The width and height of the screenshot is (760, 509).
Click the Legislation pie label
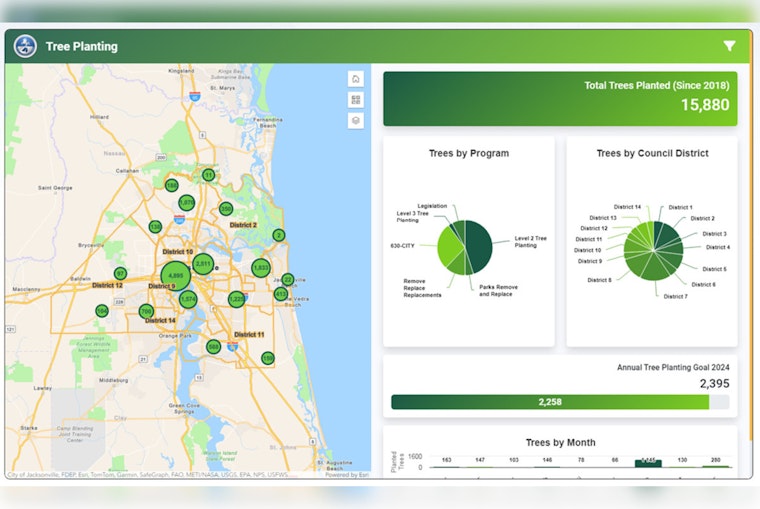(x=432, y=206)
